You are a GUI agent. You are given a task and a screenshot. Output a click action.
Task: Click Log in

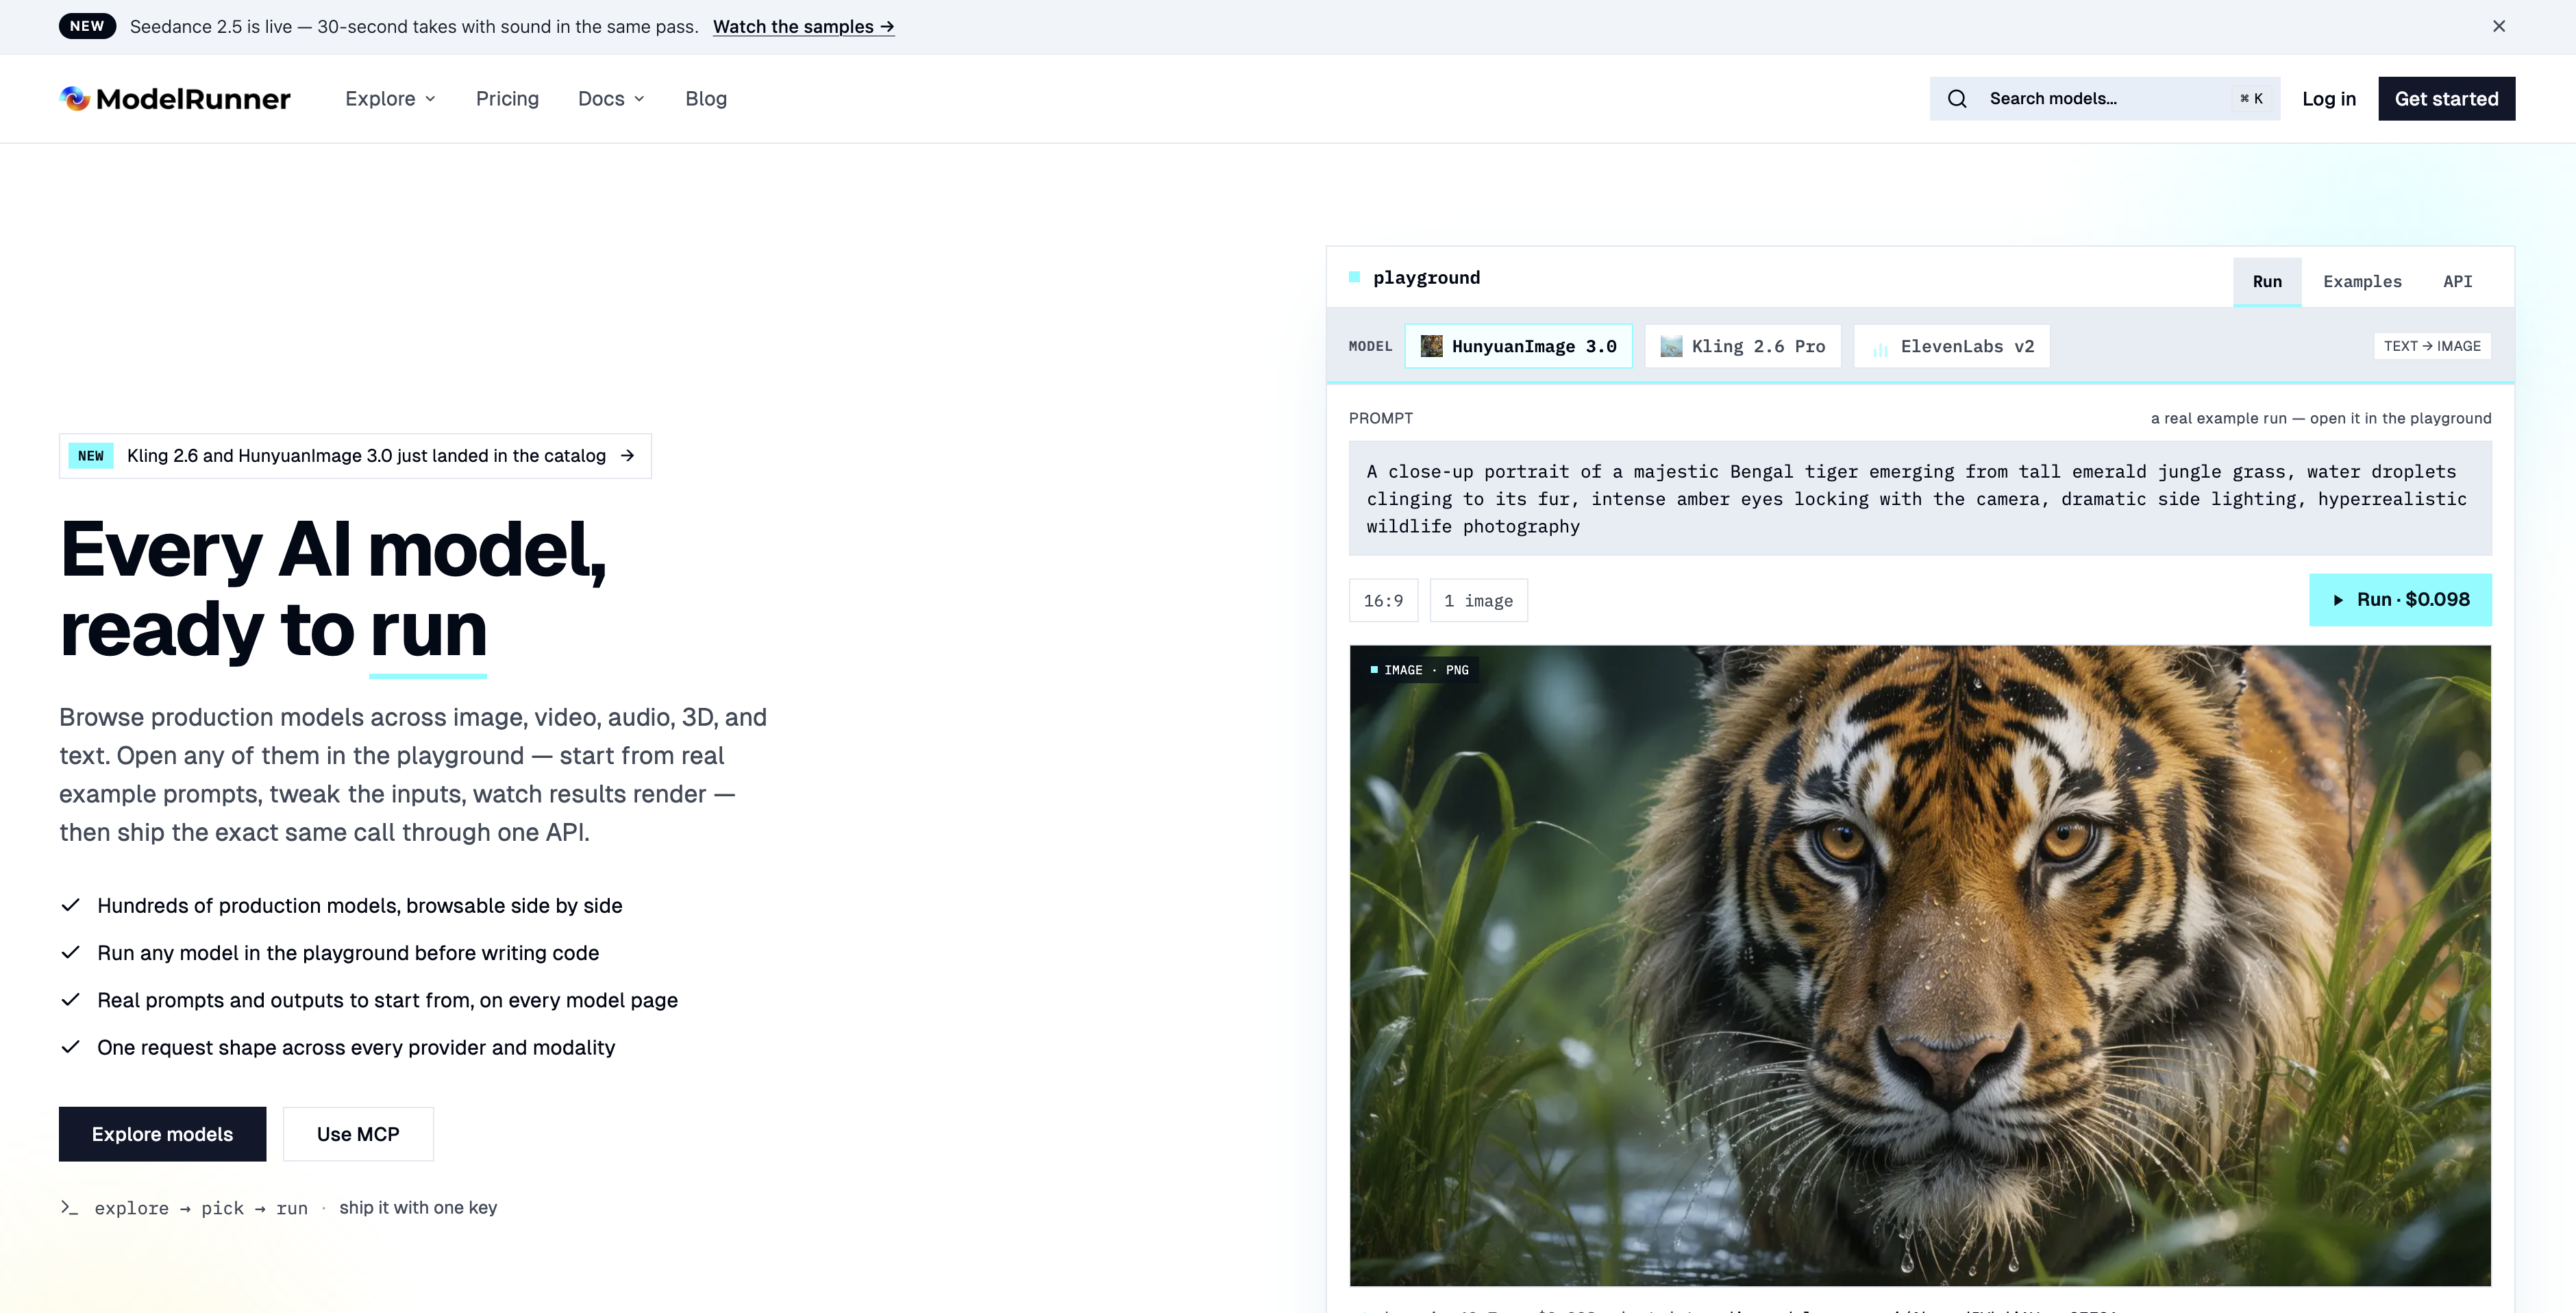(2329, 98)
